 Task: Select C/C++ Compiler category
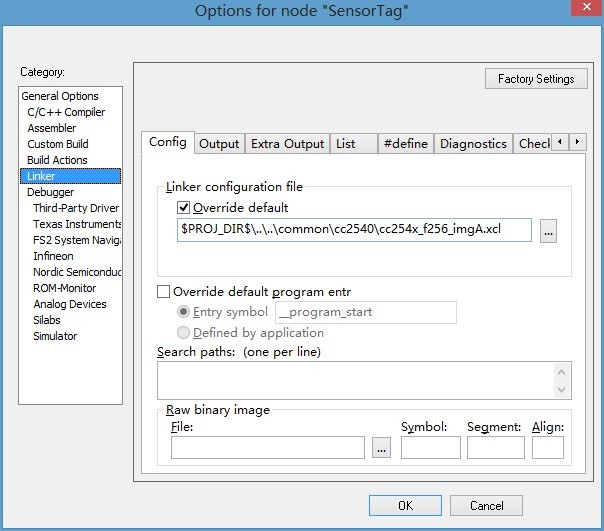tap(66, 112)
